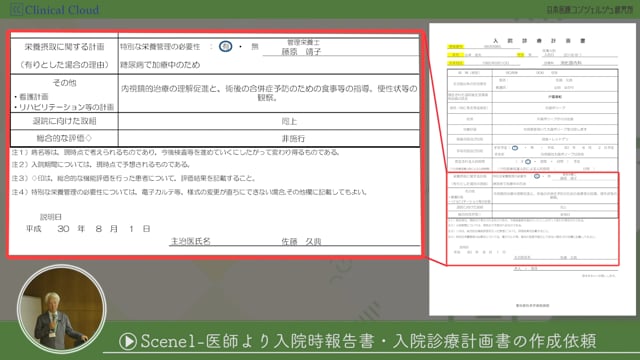Viewport: 640px width, 360px height.
Task: Click the (有りとした場合の理由) label
Action: [x=64, y=64]
